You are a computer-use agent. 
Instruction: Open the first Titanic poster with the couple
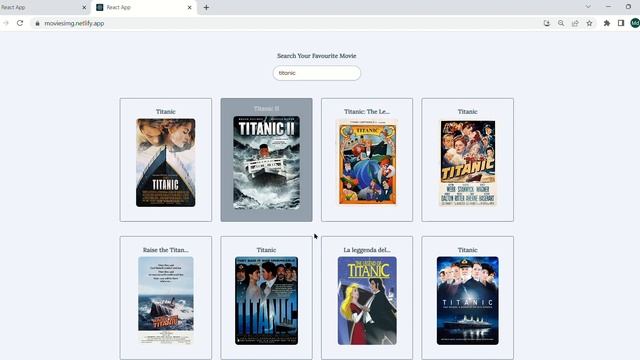166,162
